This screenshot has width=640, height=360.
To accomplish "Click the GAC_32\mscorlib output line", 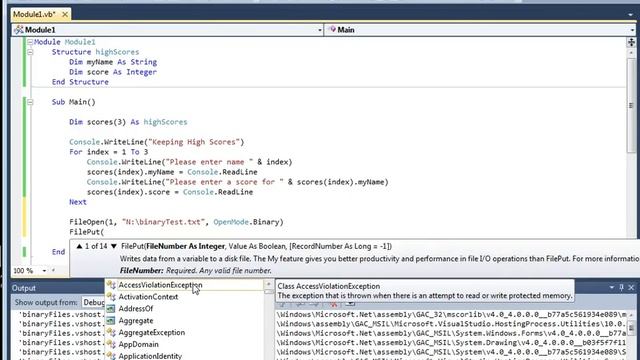I will (451, 314).
